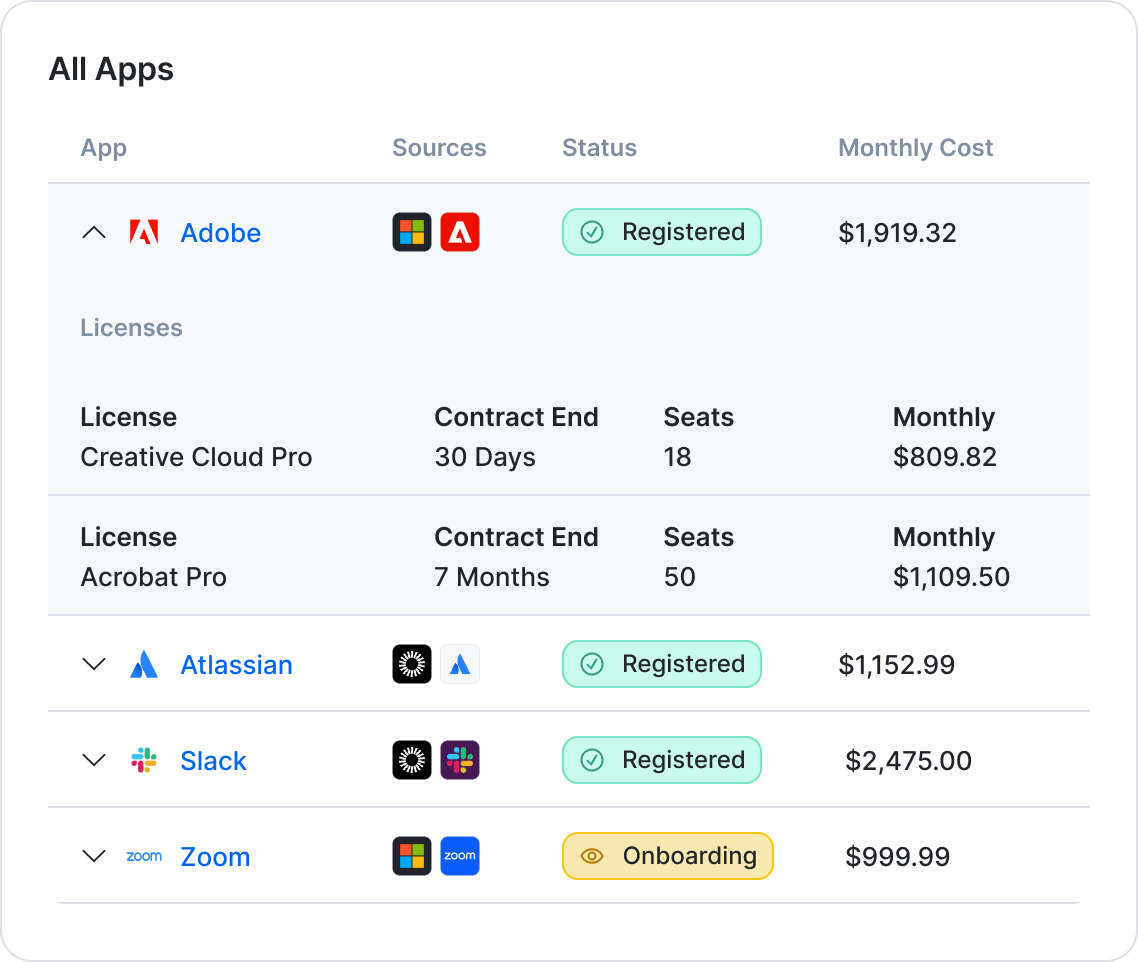Viewport: 1138px width, 962px height.
Task: Click Adobe's Registered status badge
Action: point(662,232)
